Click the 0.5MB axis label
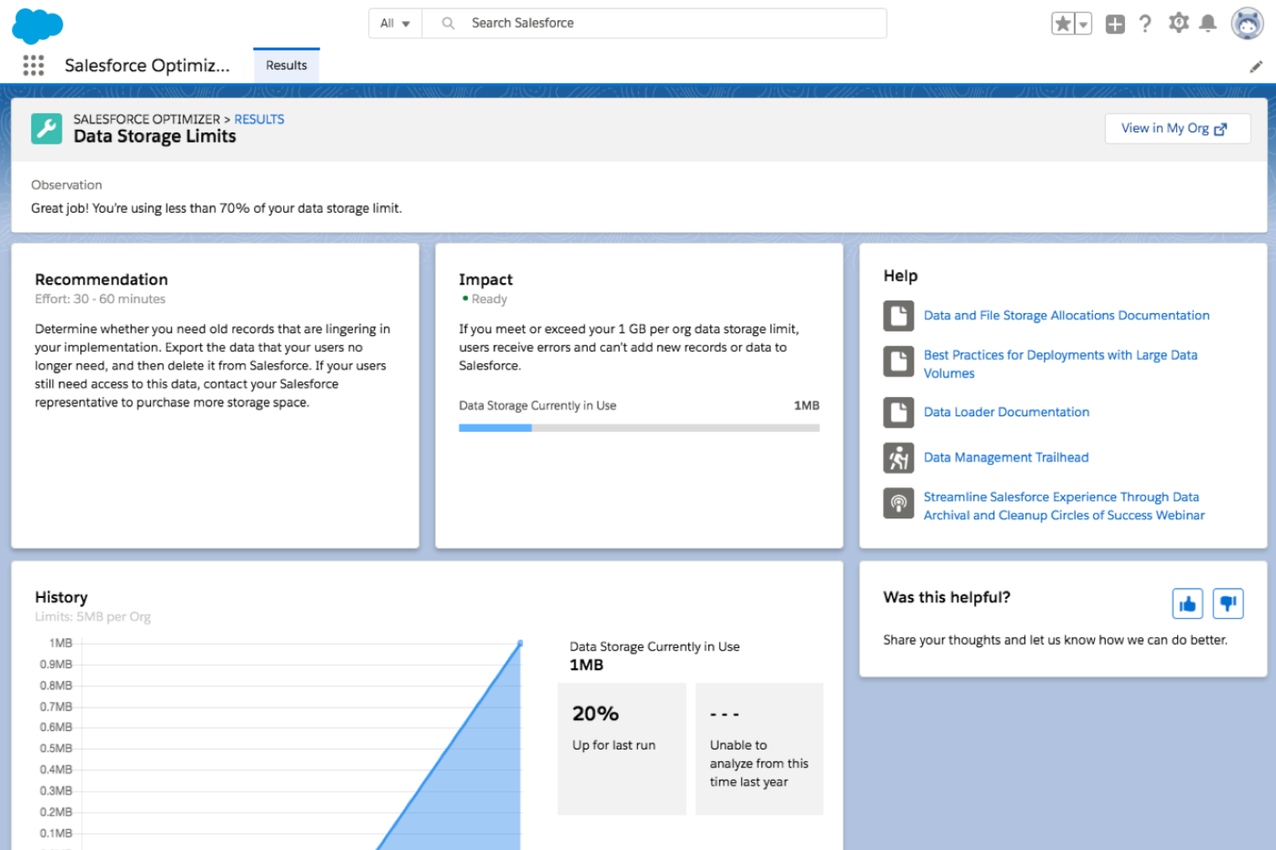 (56, 749)
